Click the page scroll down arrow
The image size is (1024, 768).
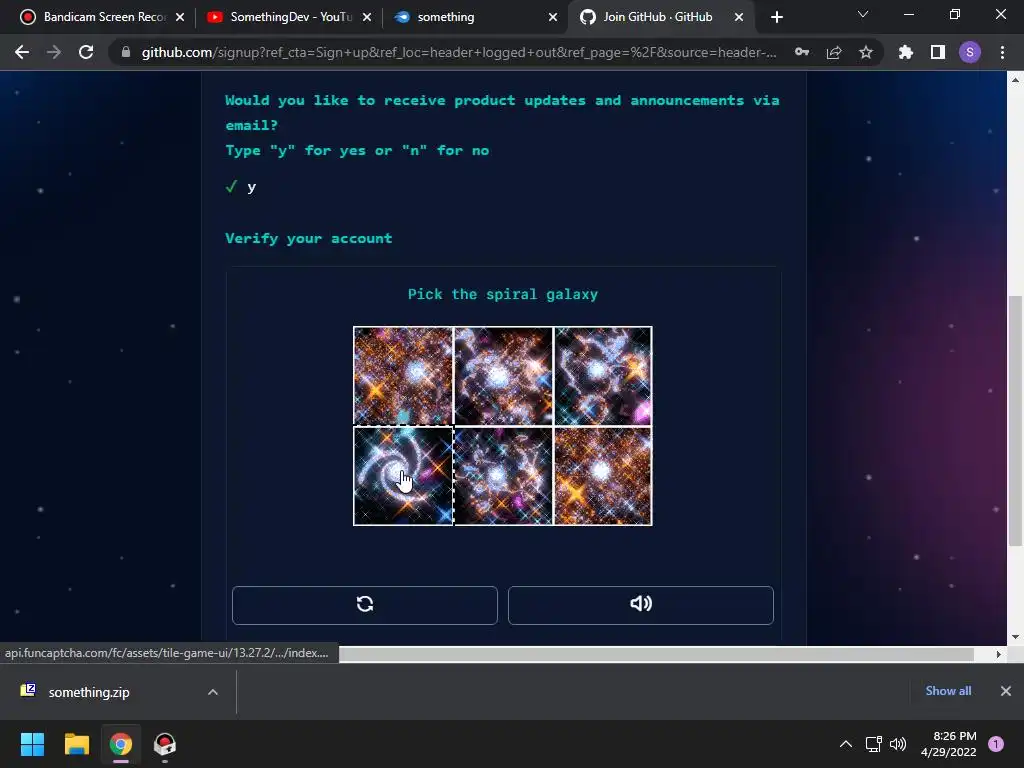click(1015, 637)
